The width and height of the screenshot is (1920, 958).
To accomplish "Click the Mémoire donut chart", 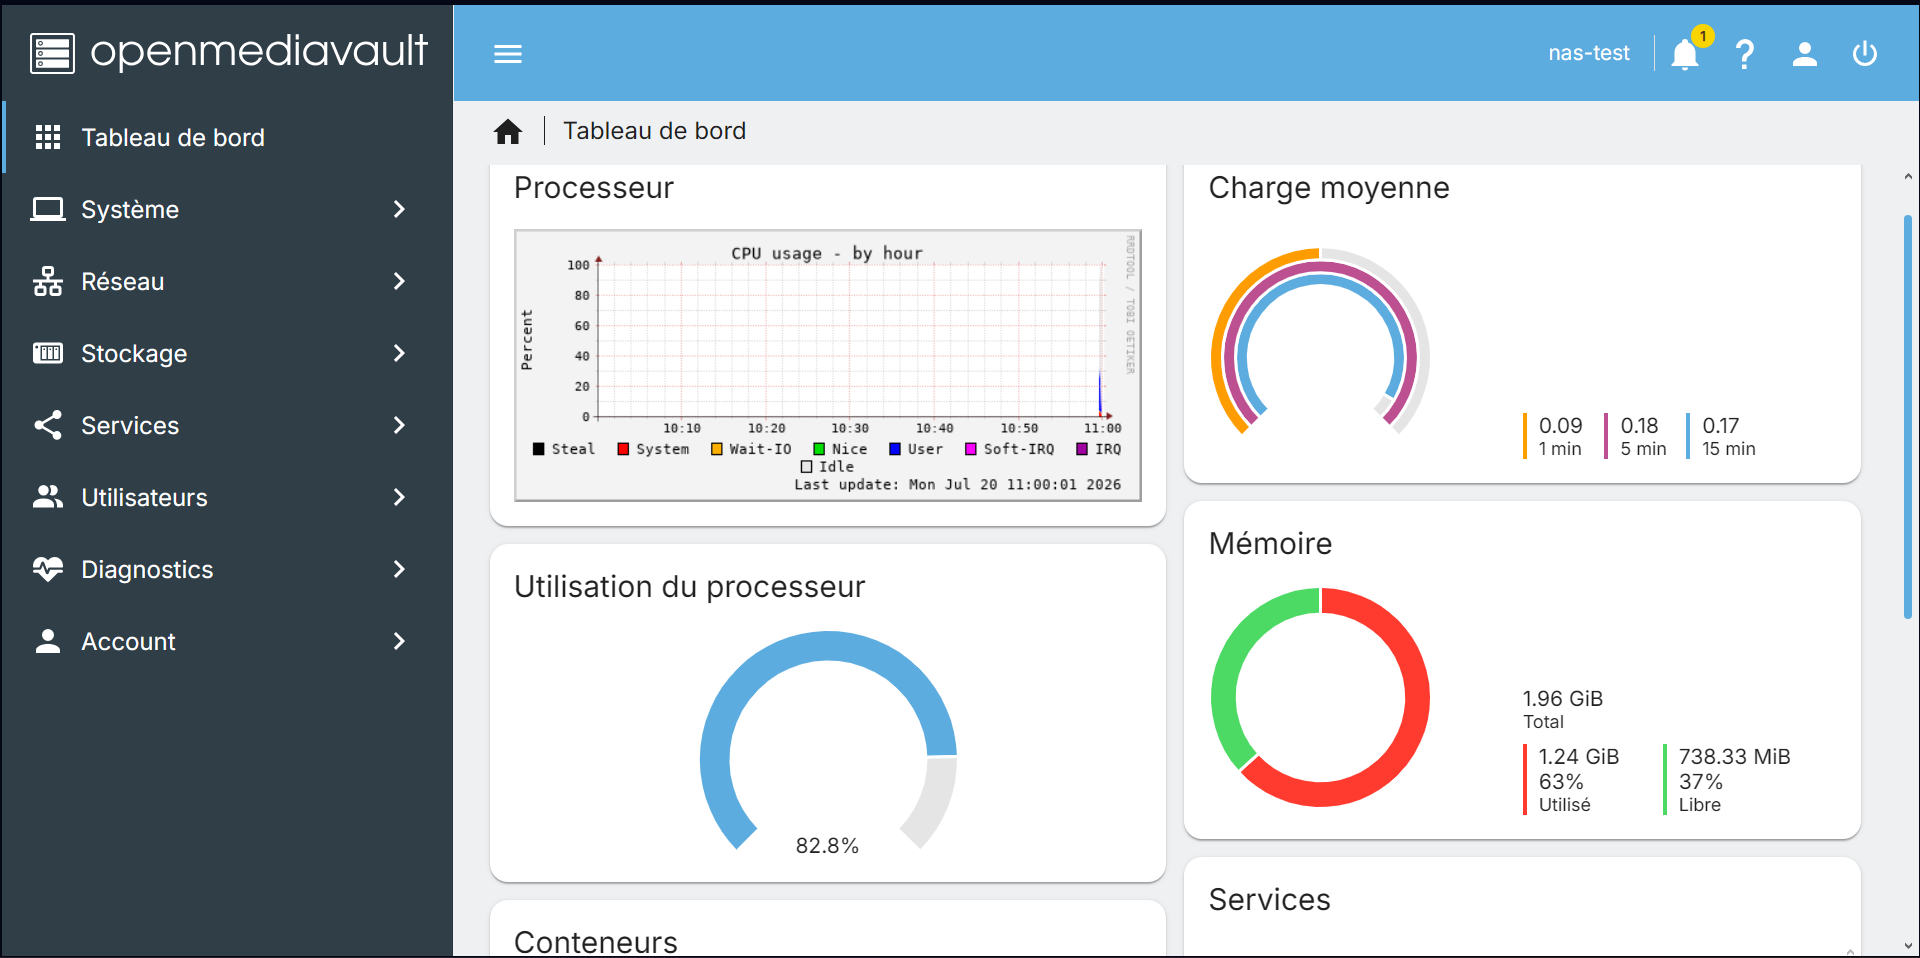I will pyautogui.click(x=1320, y=697).
